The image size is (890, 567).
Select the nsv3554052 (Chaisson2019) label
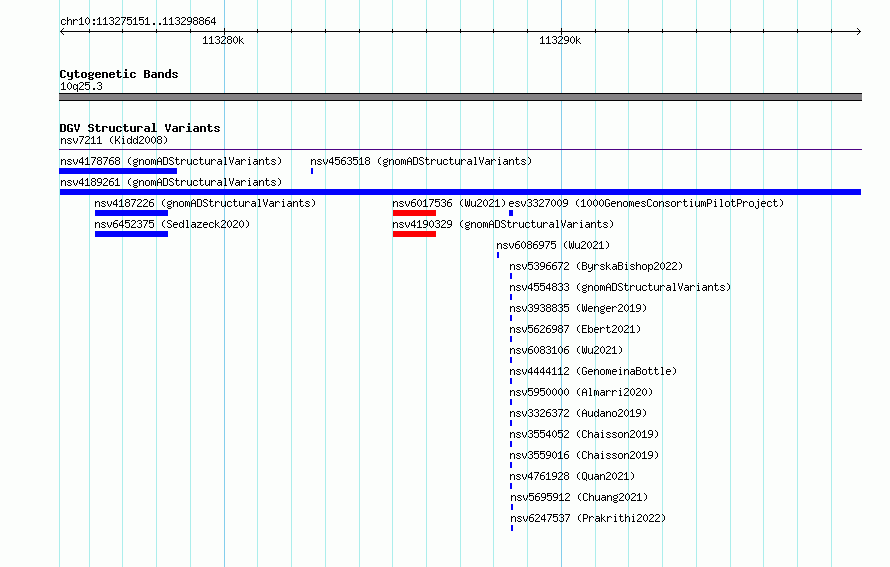[584, 434]
